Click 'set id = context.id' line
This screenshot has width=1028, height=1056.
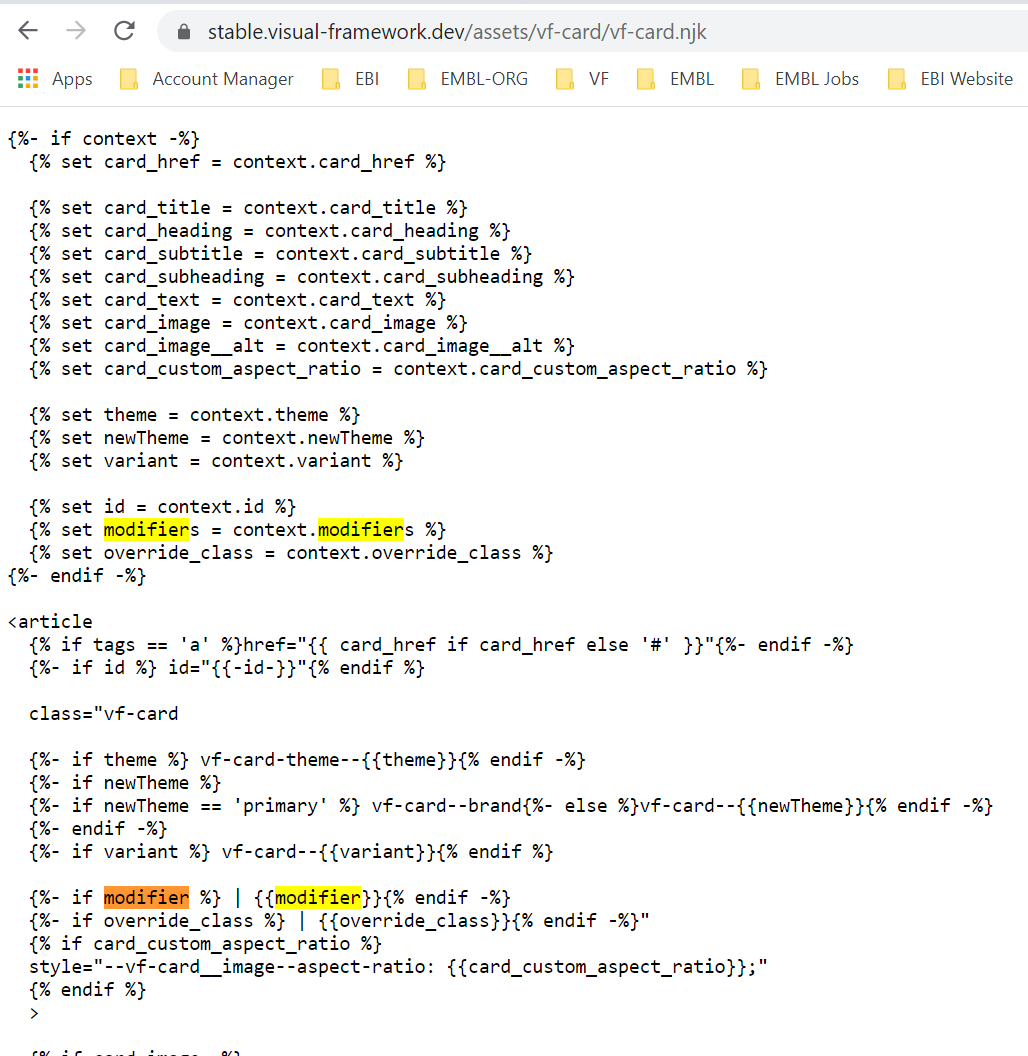point(162,507)
